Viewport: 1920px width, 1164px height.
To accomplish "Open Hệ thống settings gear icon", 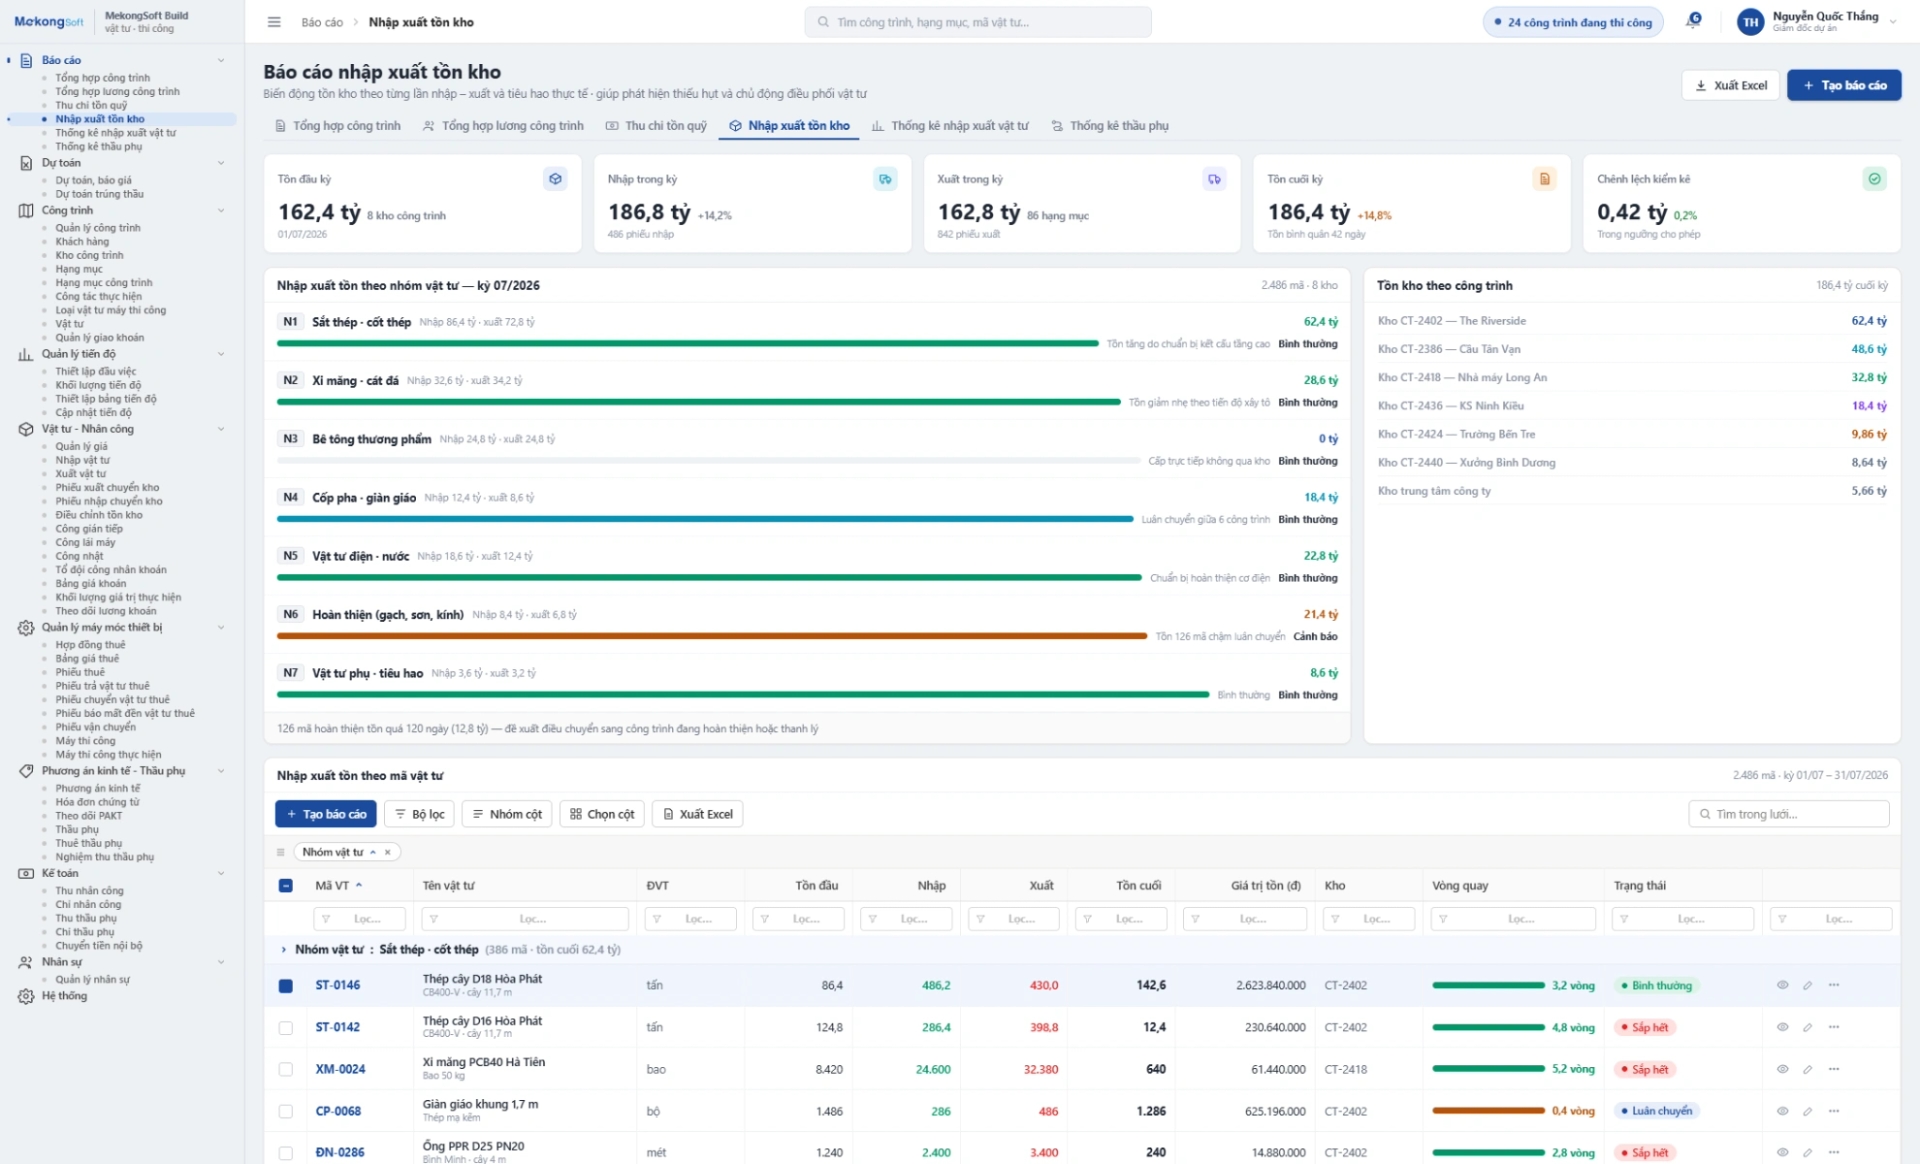I will click(x=26, y=996).
